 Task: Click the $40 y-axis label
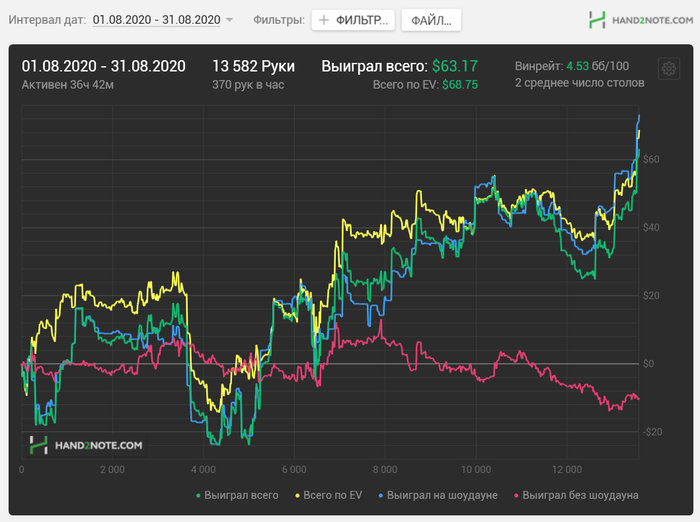point(651,228)
